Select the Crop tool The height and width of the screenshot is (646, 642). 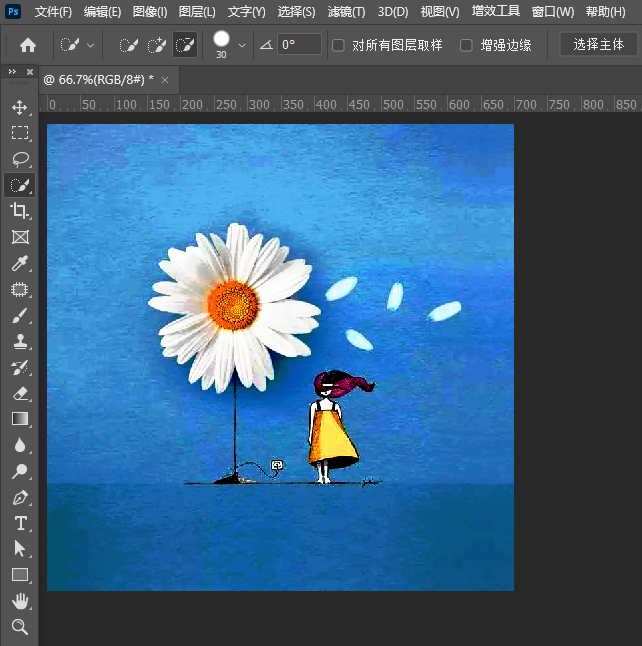tap(20, 211)
